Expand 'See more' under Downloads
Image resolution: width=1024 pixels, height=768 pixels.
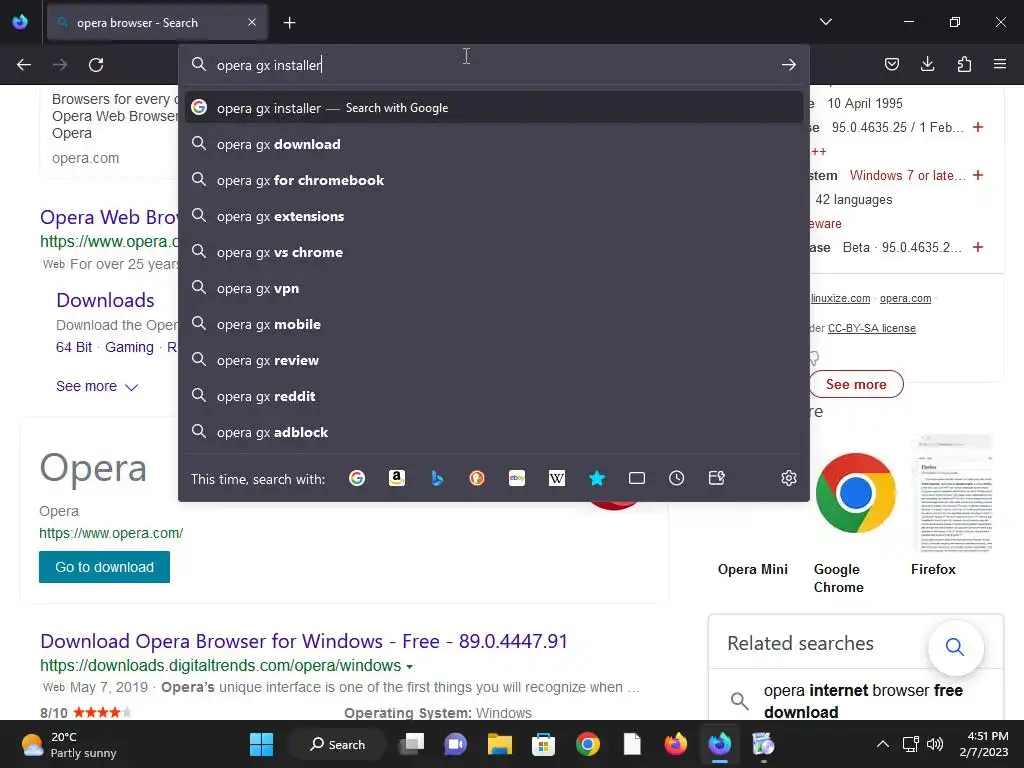pyautogui.click(x=97, y=386)
